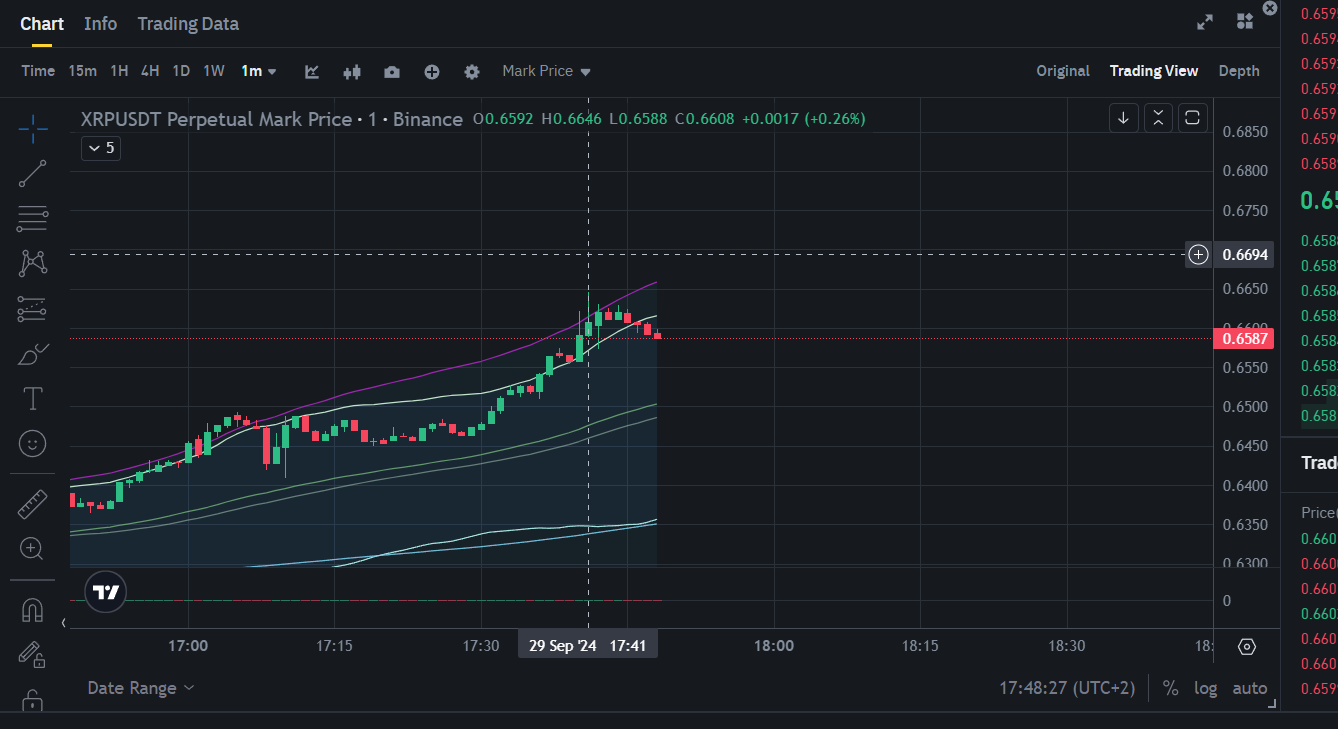Take a chart snapshot with camera icon

click(x=392, y=72)
